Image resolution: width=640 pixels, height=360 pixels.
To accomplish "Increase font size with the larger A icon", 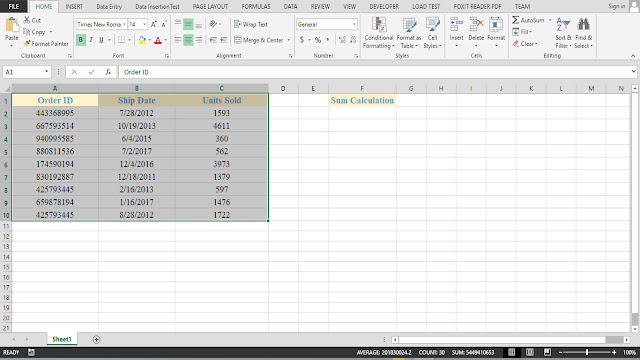I will click(x=153, y=24).
